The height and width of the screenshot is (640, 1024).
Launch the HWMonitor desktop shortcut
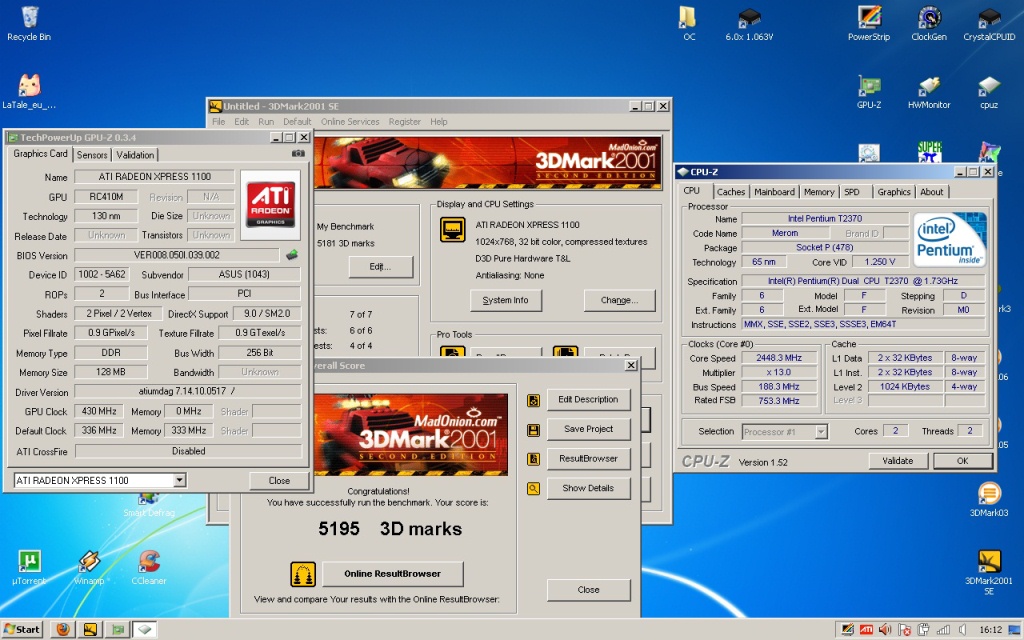(x=929, y=91)
